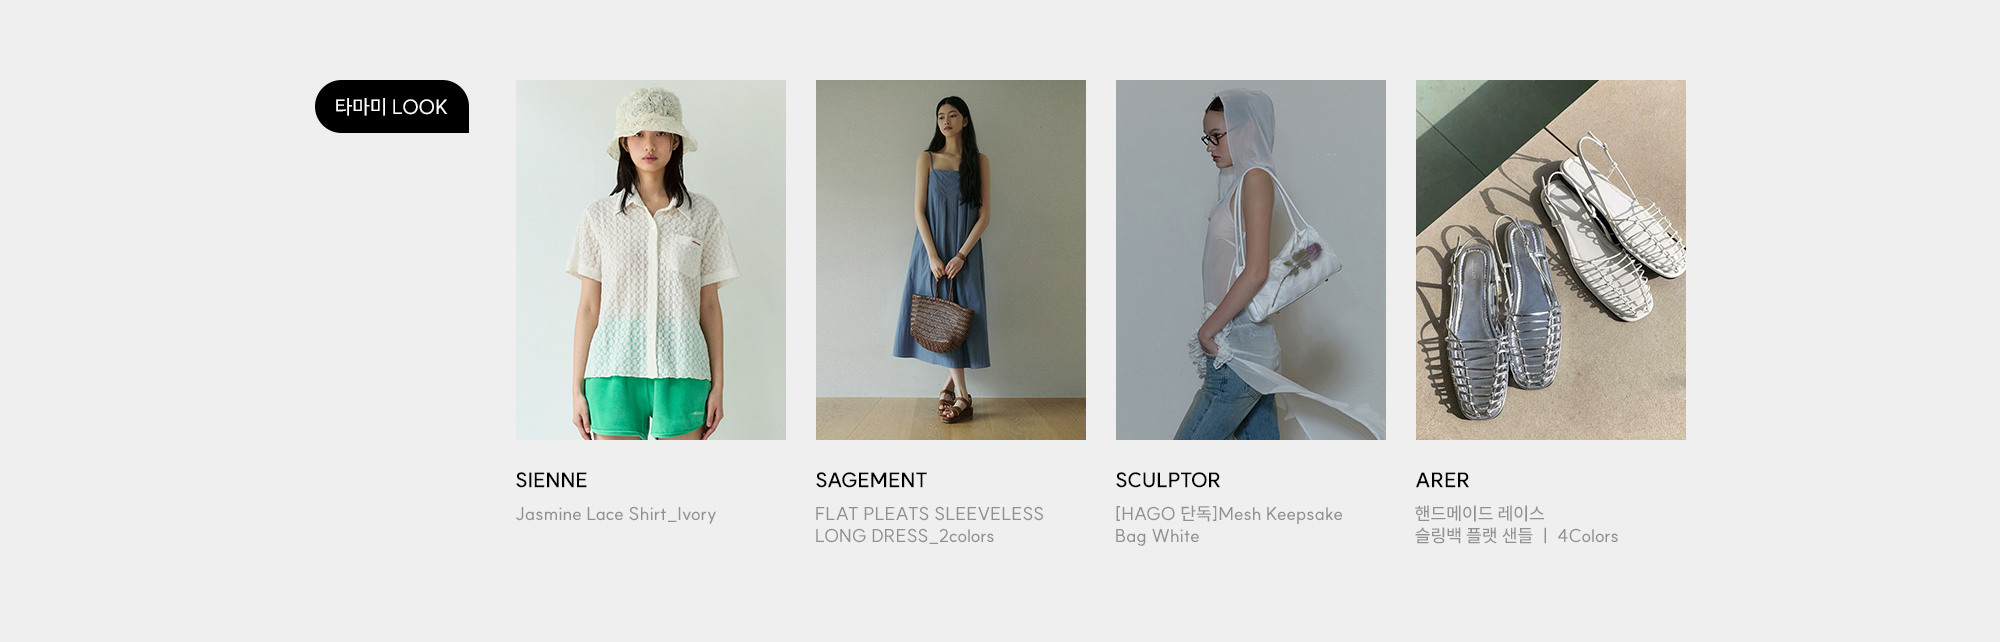Click the 4Colors text under ARER
The height and width of the screenshot is (642, 2000).
(1587, 536)
